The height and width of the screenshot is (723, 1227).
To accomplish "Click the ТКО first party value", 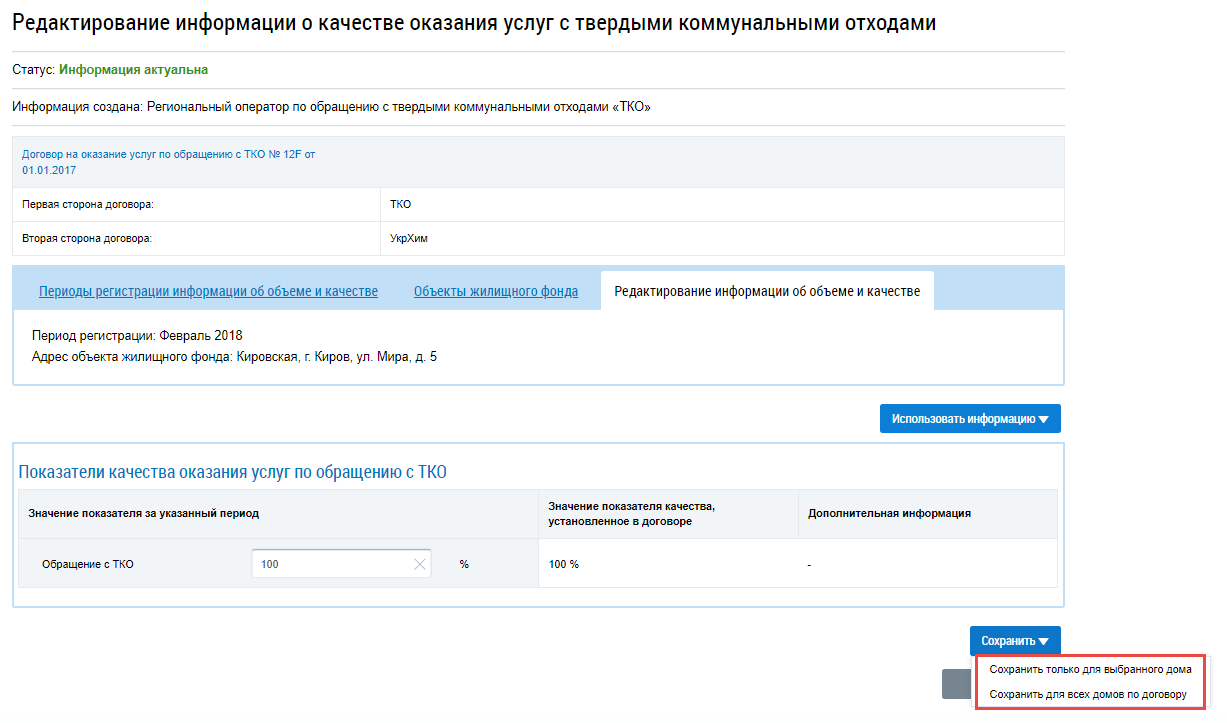I will 400,205.
